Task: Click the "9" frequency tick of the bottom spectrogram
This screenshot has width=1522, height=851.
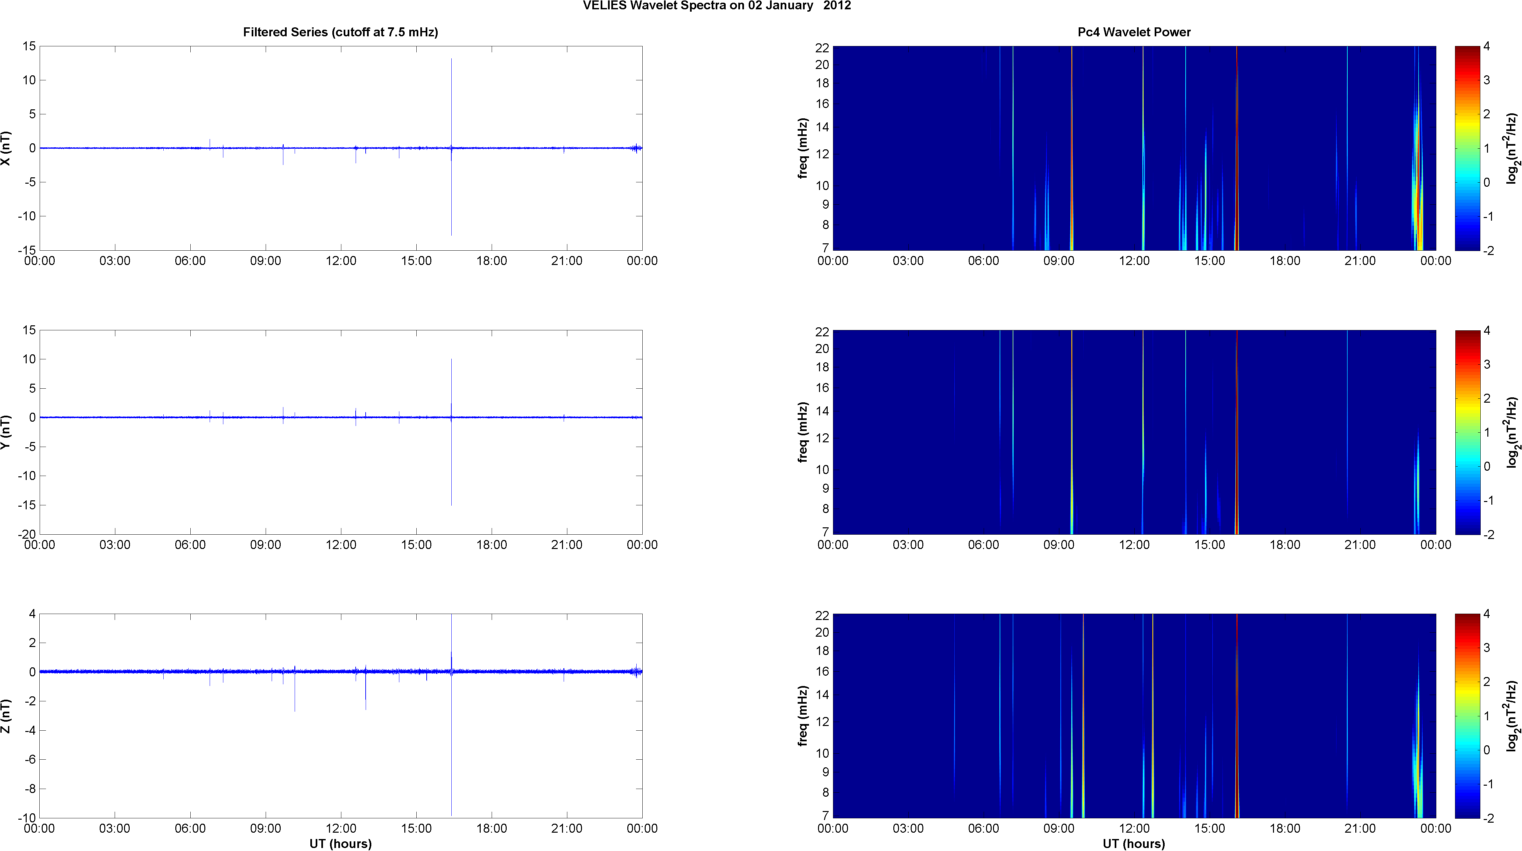Action: [826, 772]
